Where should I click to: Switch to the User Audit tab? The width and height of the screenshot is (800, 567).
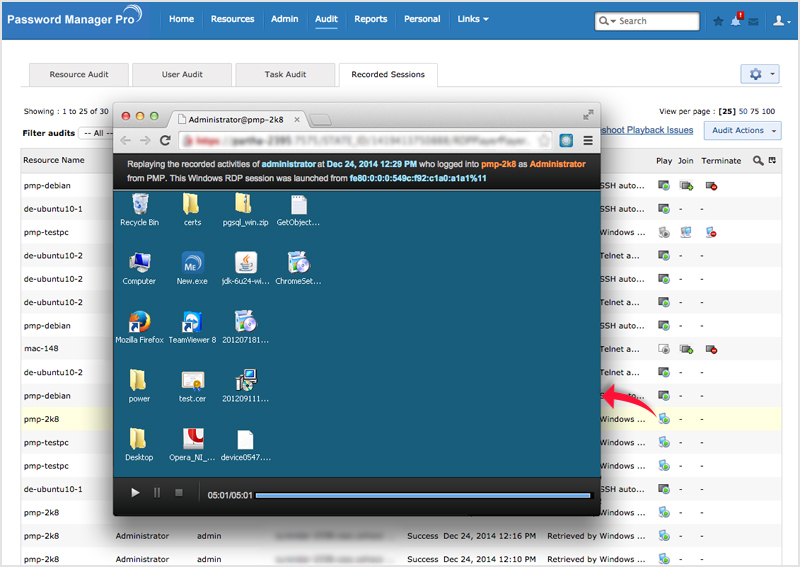point(182,75)
